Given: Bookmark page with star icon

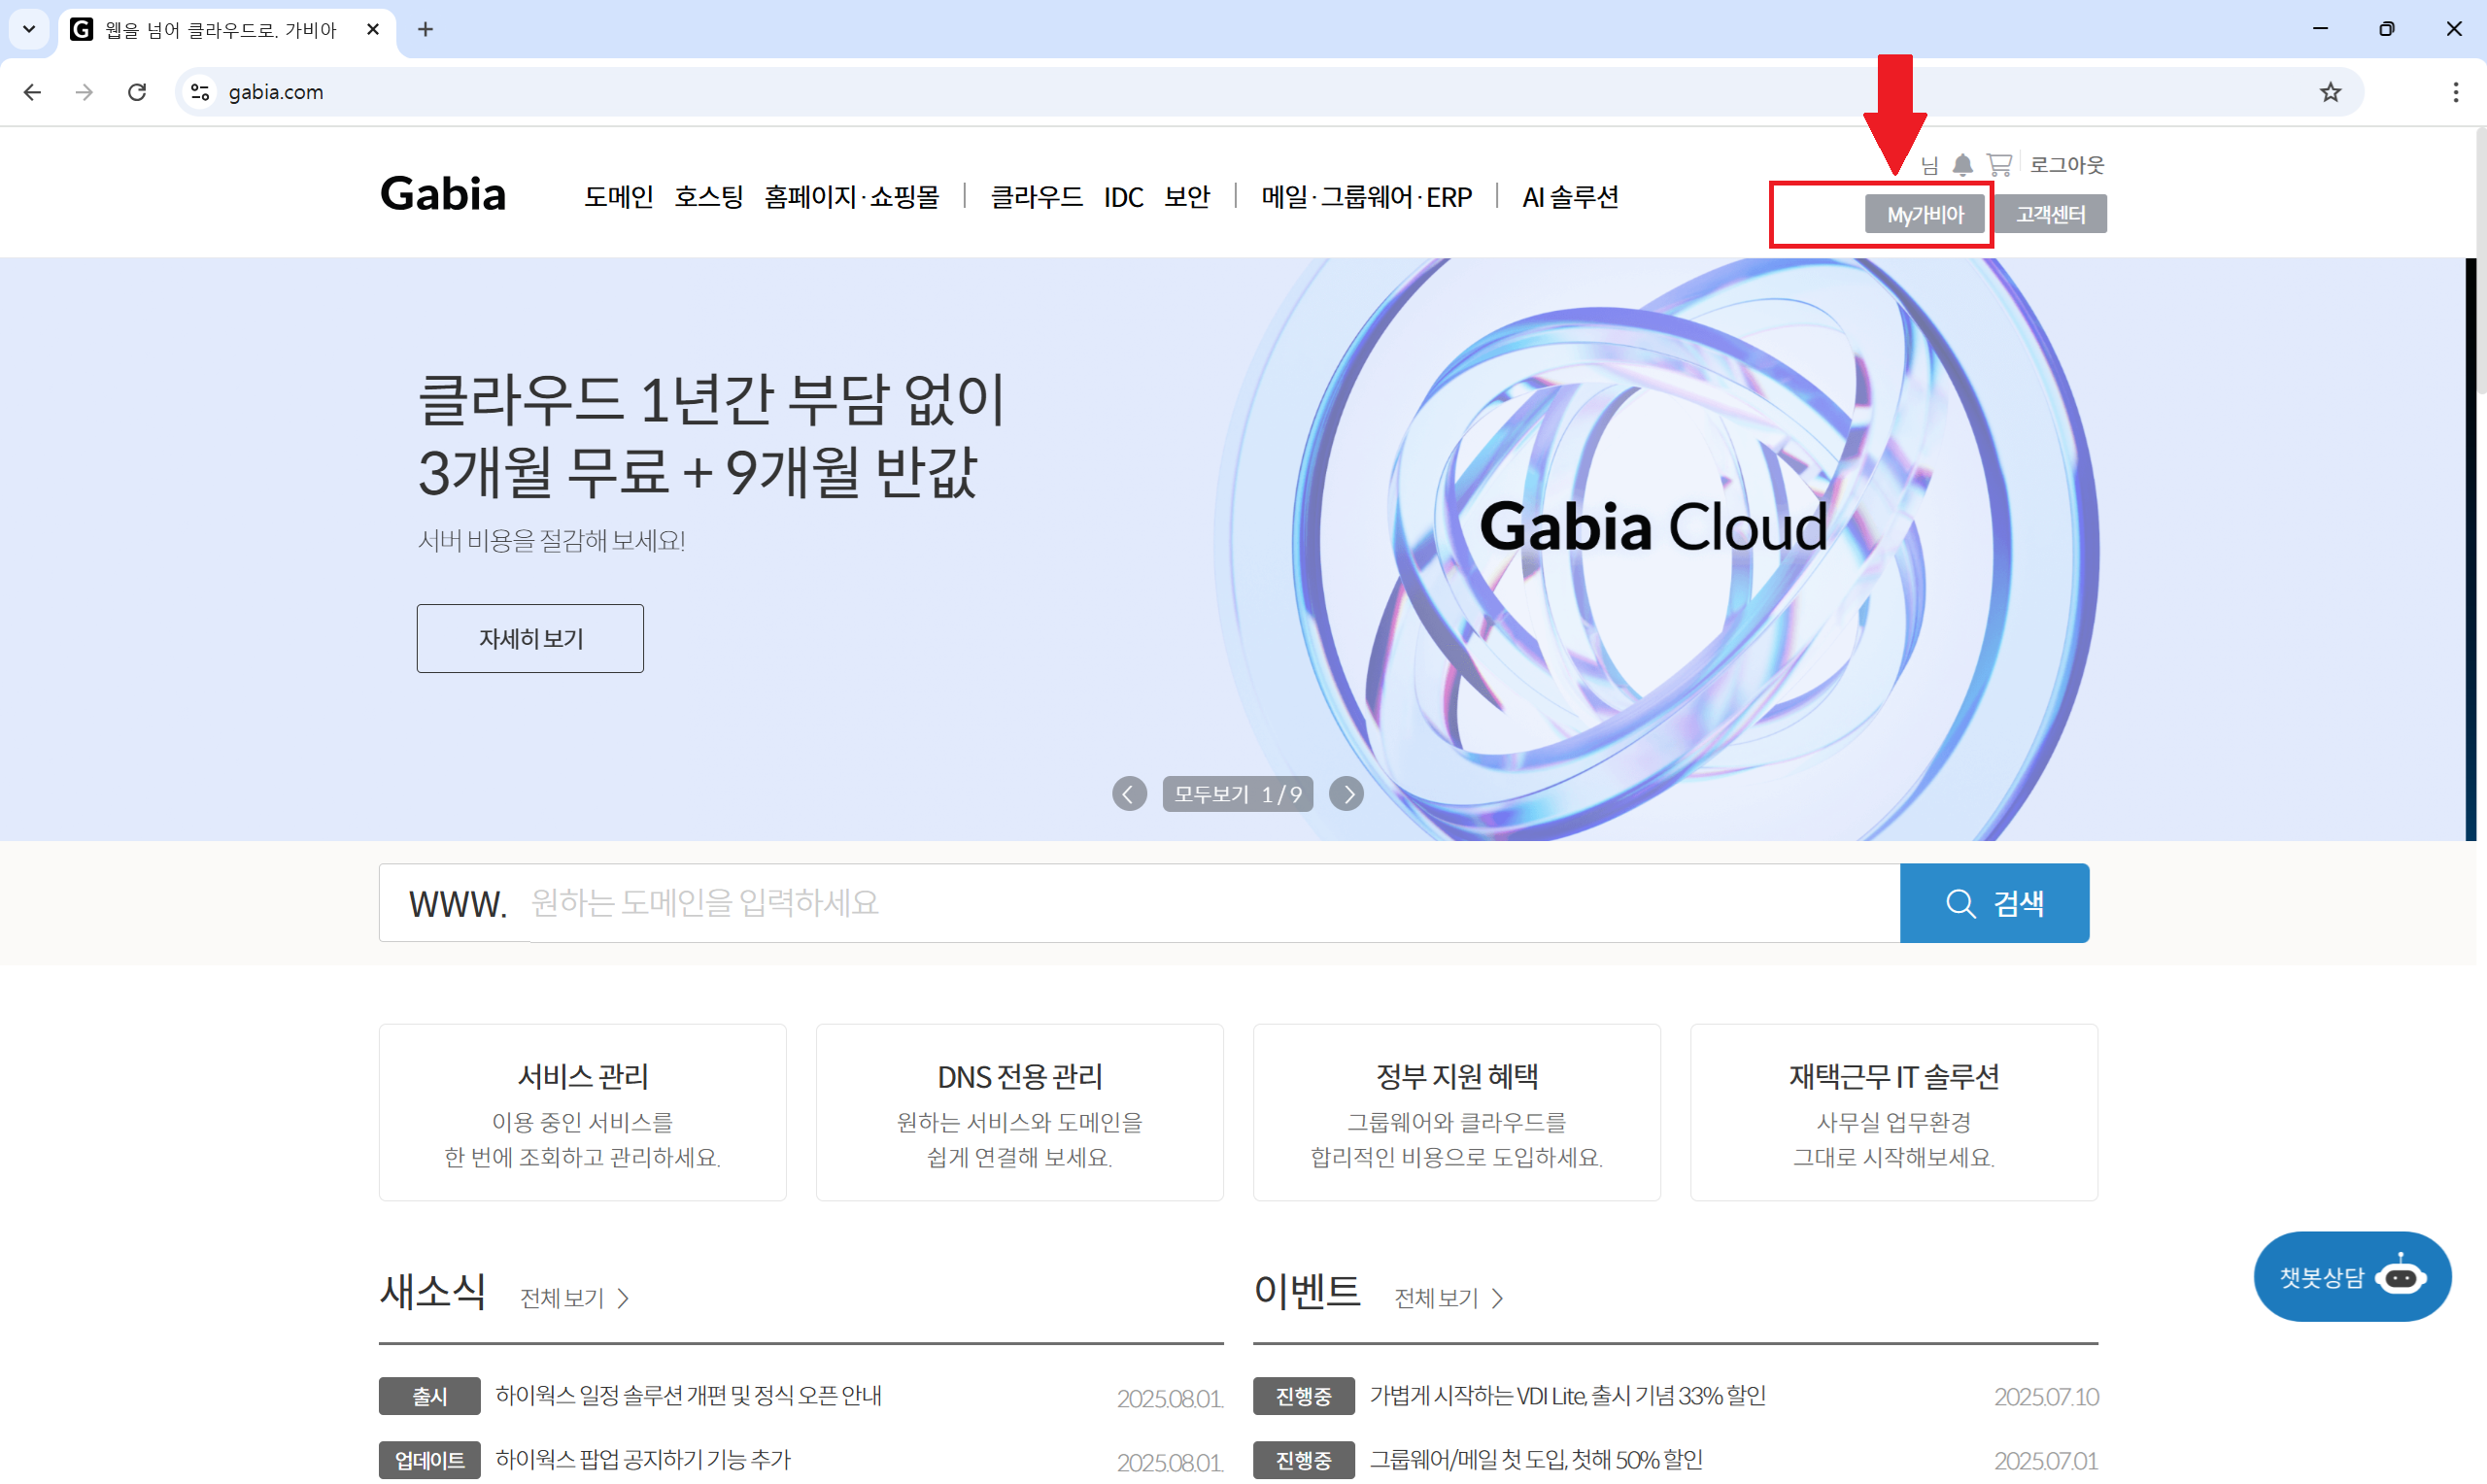Looking at the screenshot, I should tap(2330, 92).
